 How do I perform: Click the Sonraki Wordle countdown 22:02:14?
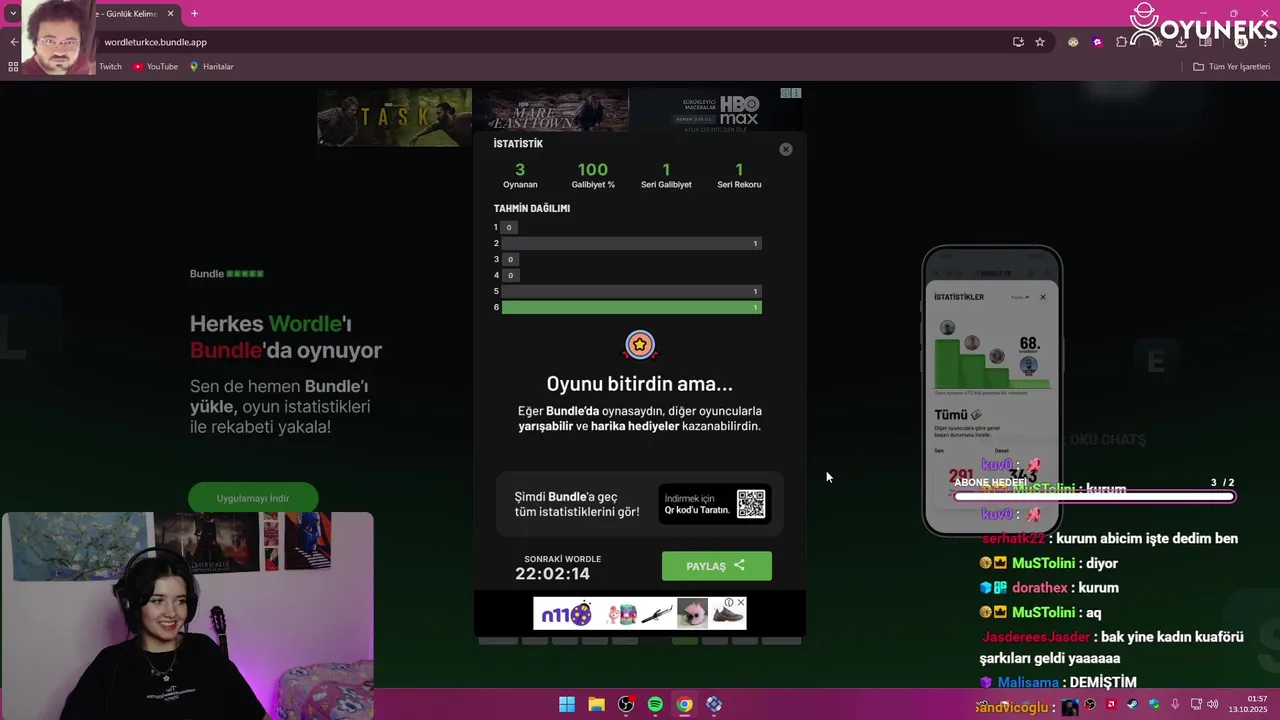tap(552, 574)
